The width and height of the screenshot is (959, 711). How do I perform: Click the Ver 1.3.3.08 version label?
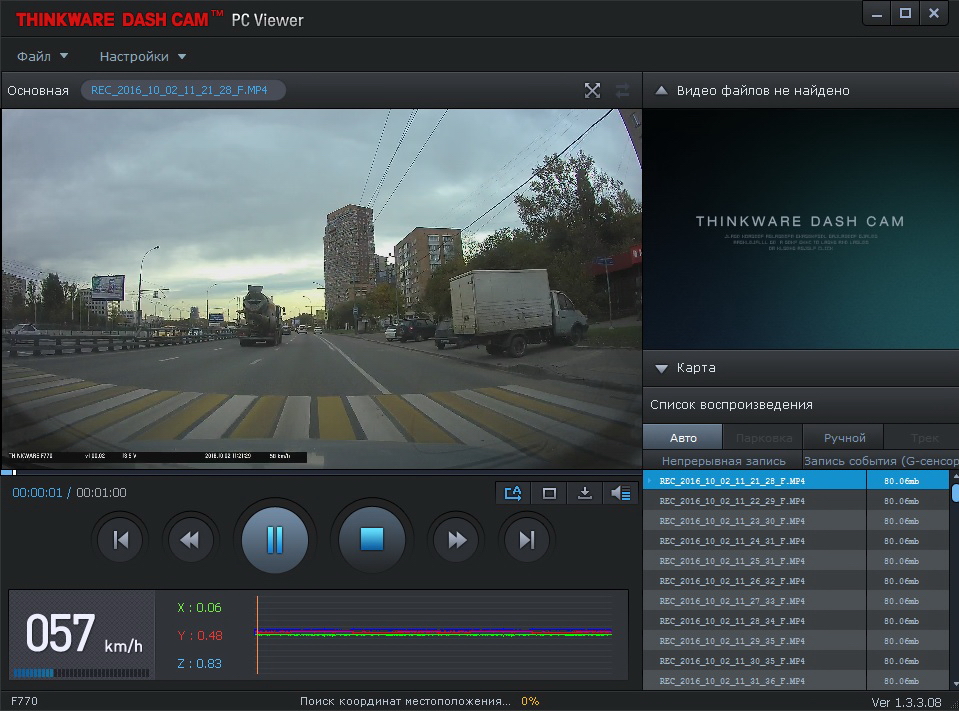(906, 702)
